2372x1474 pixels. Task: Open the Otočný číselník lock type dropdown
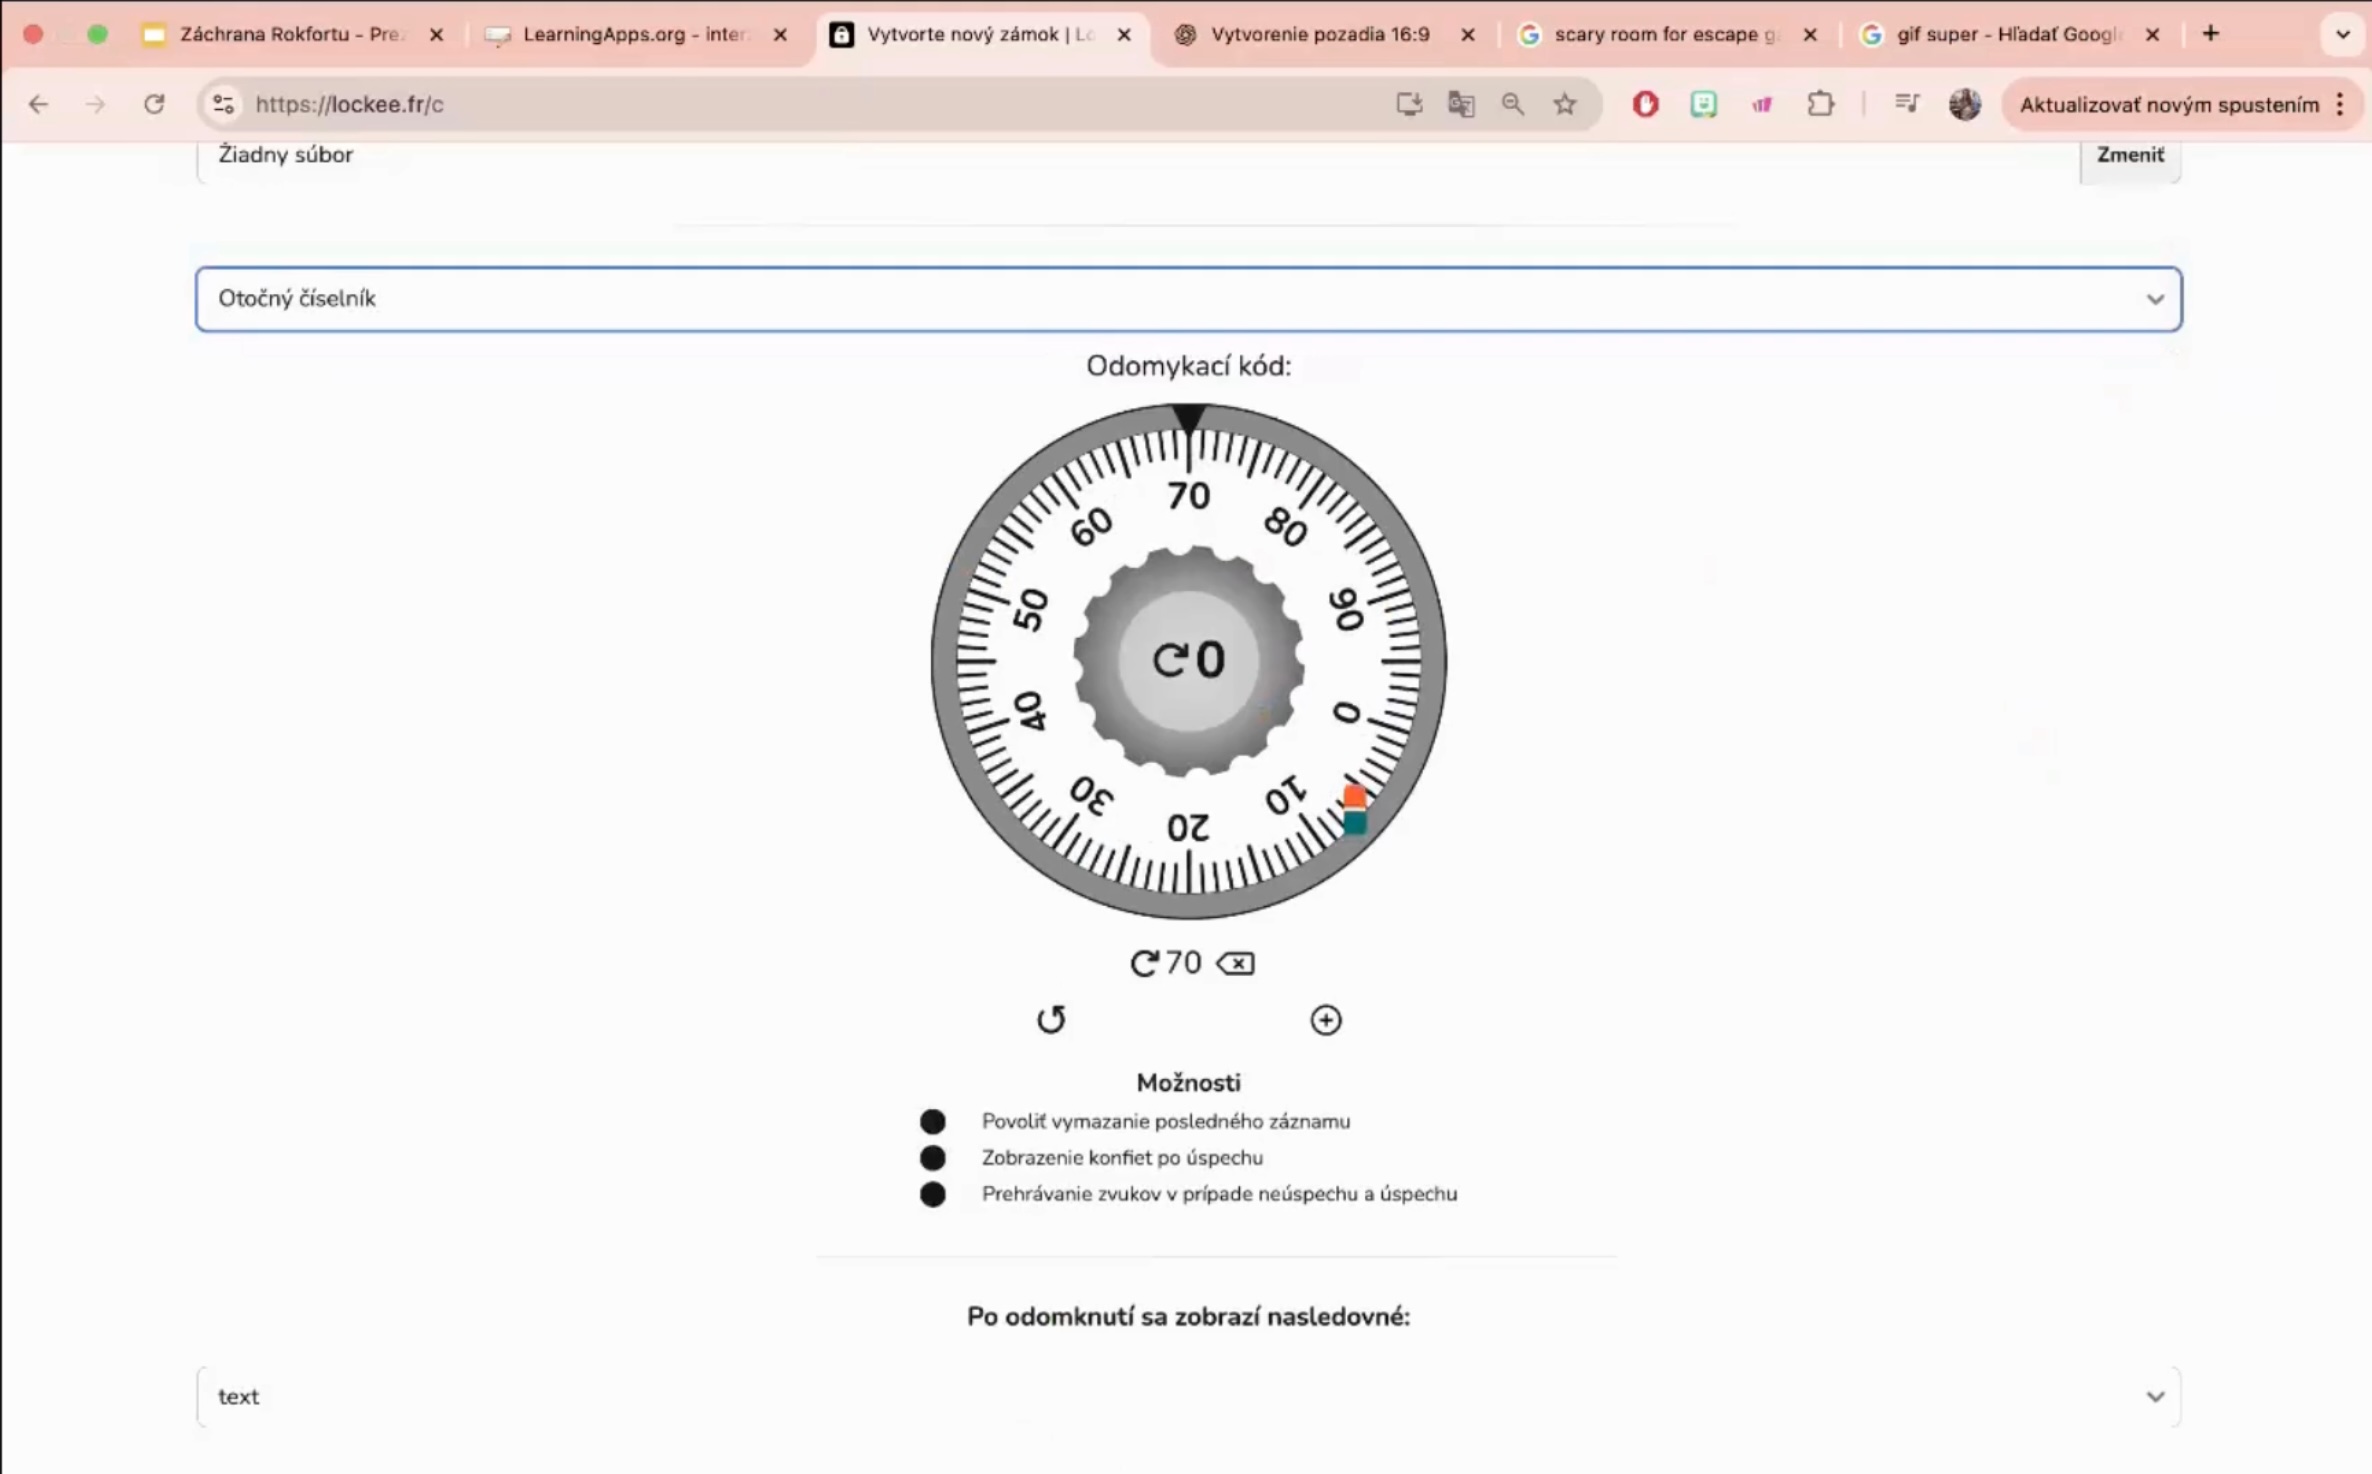click(x=1188, y=299)
